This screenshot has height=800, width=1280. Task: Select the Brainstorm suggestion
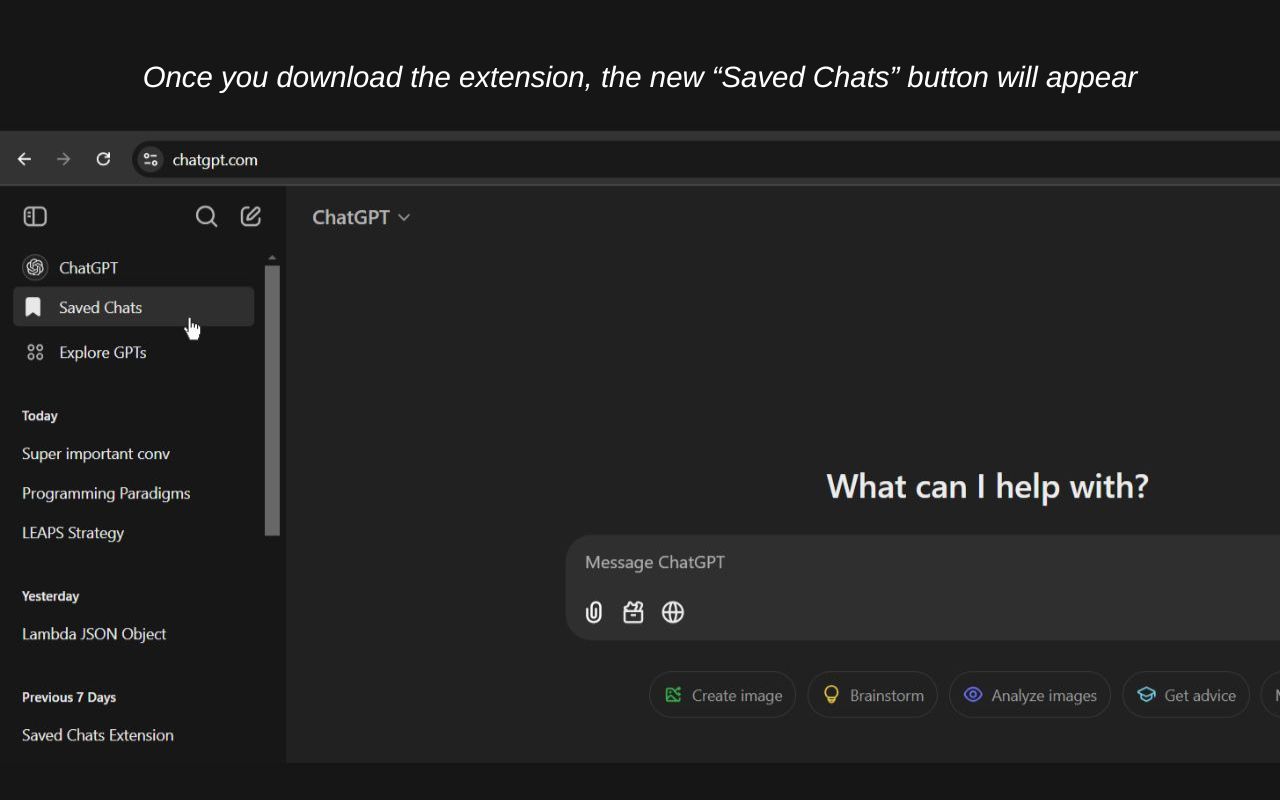pyautogui.click(x=872, y=694)
